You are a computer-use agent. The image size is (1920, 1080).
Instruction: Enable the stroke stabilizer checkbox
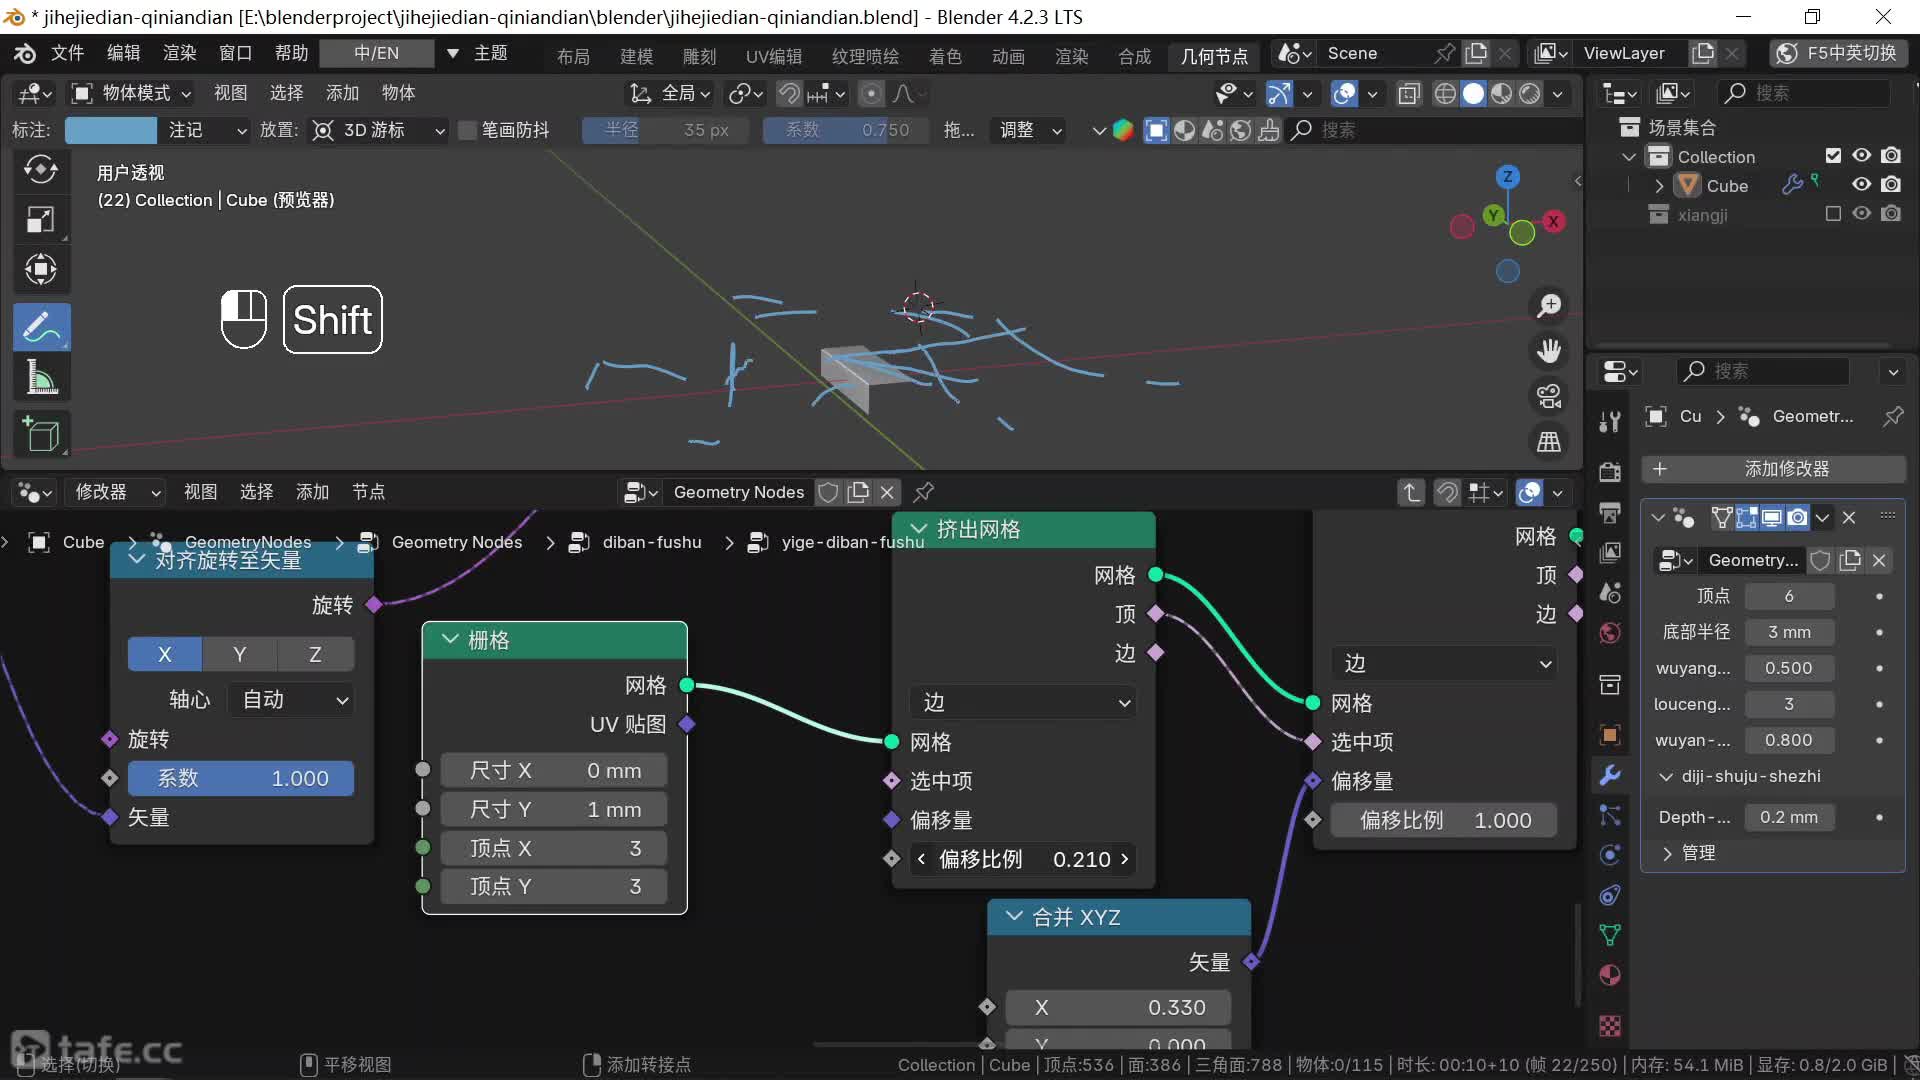[x=467, y=130]
